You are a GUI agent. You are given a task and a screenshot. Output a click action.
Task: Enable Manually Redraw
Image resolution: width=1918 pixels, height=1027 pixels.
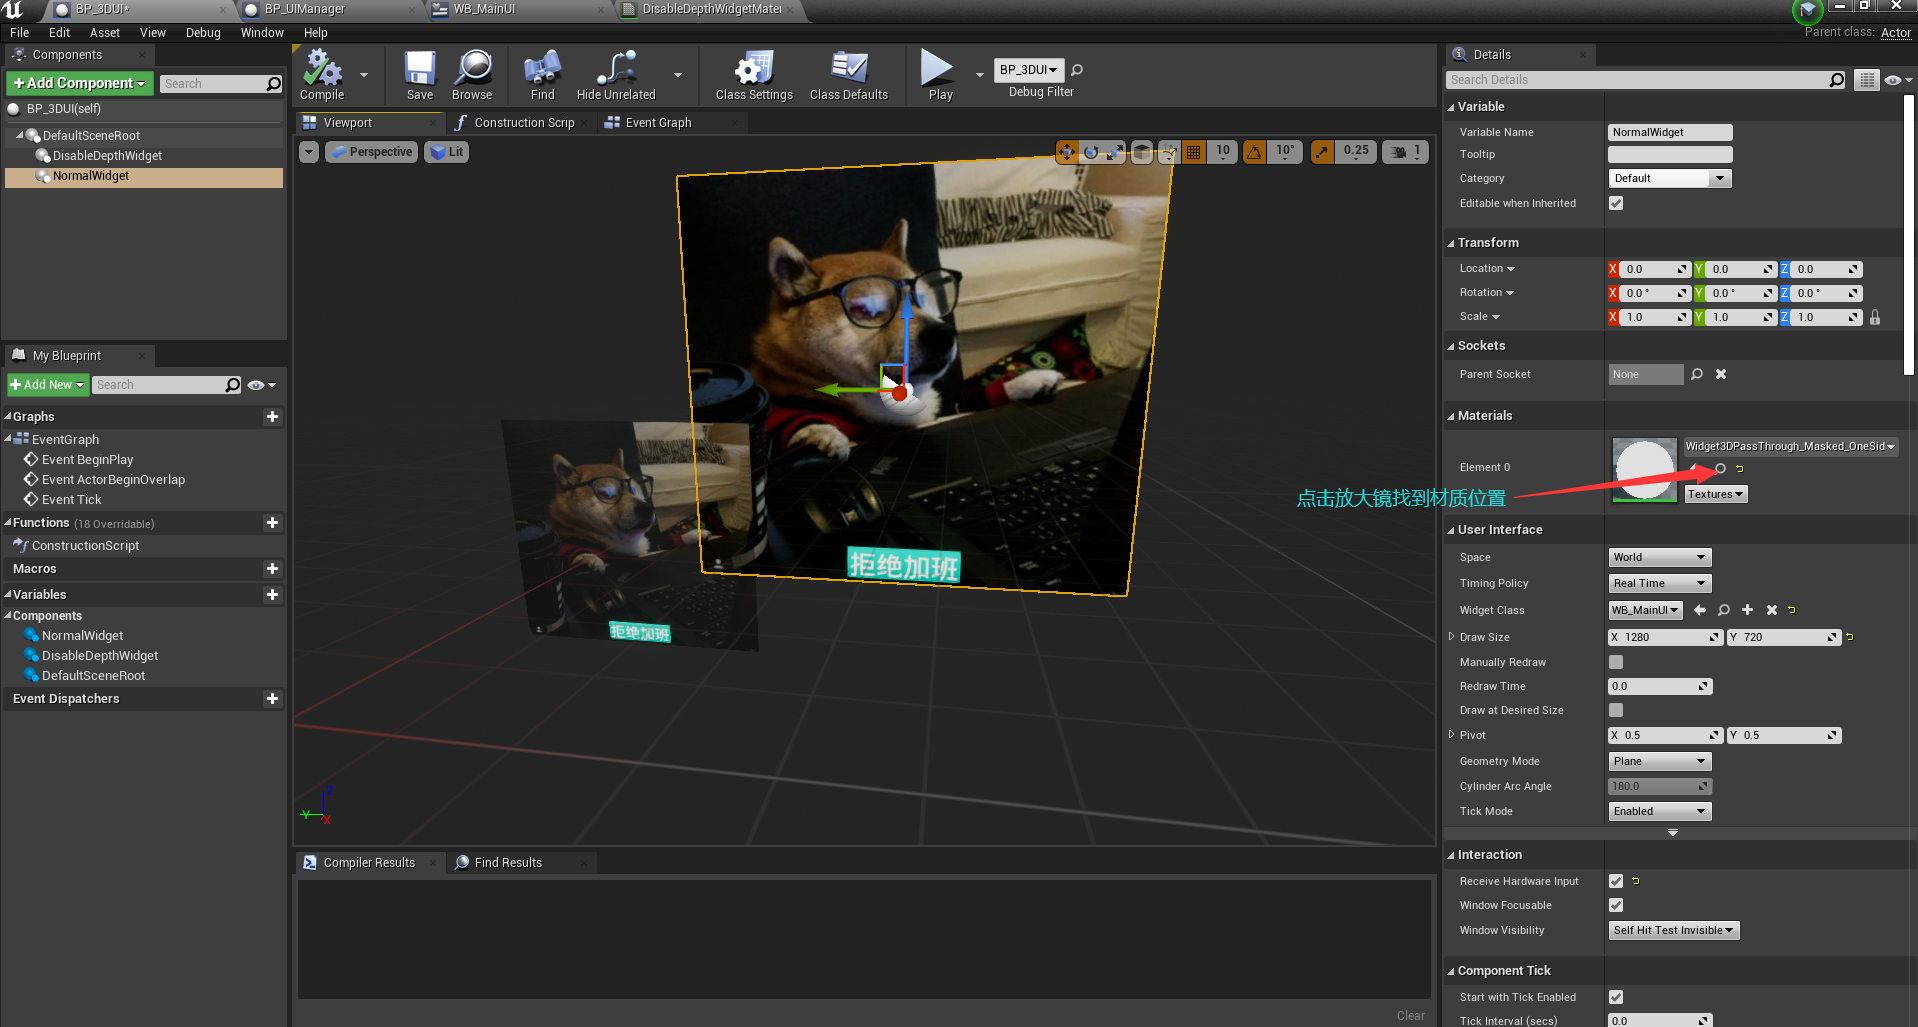[x=1616, y=662]
